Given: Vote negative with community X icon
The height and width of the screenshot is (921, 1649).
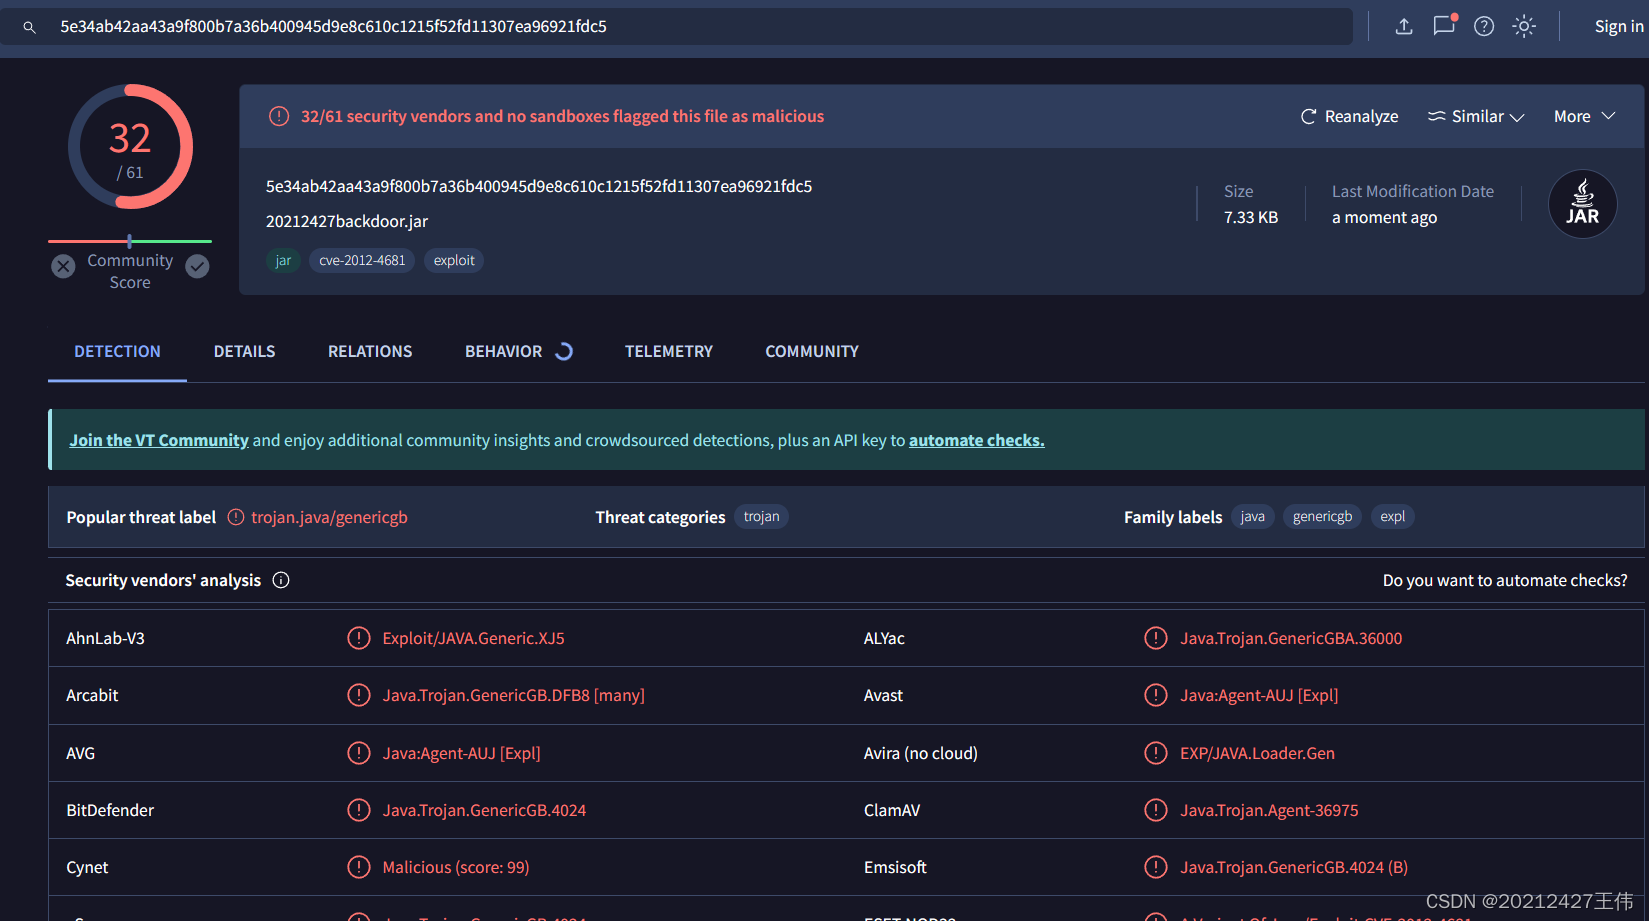Looking at the screenshot, I should click(63, 266).
